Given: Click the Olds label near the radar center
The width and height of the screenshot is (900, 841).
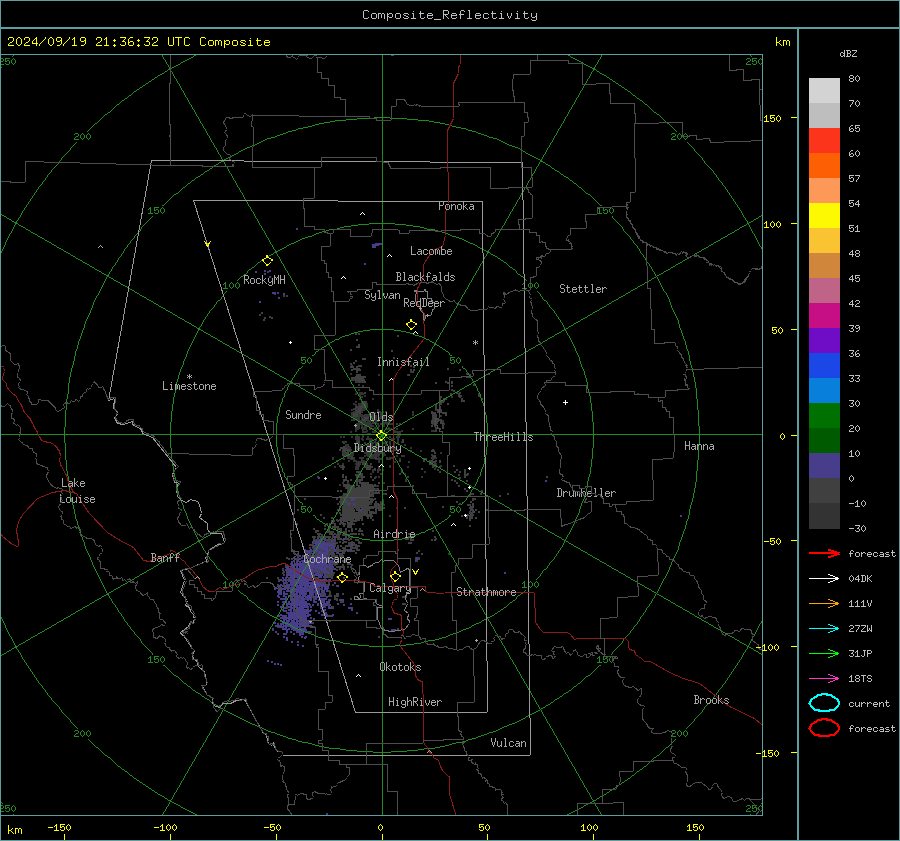Looking at the screenshot, I should [x=381, y=417].
